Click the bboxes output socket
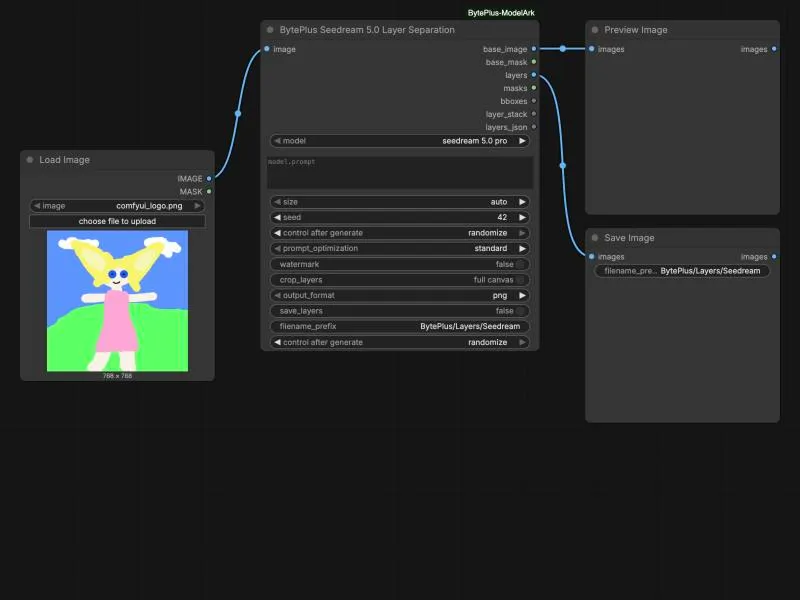Screen dimensions: 800x600 click(534, 101)
